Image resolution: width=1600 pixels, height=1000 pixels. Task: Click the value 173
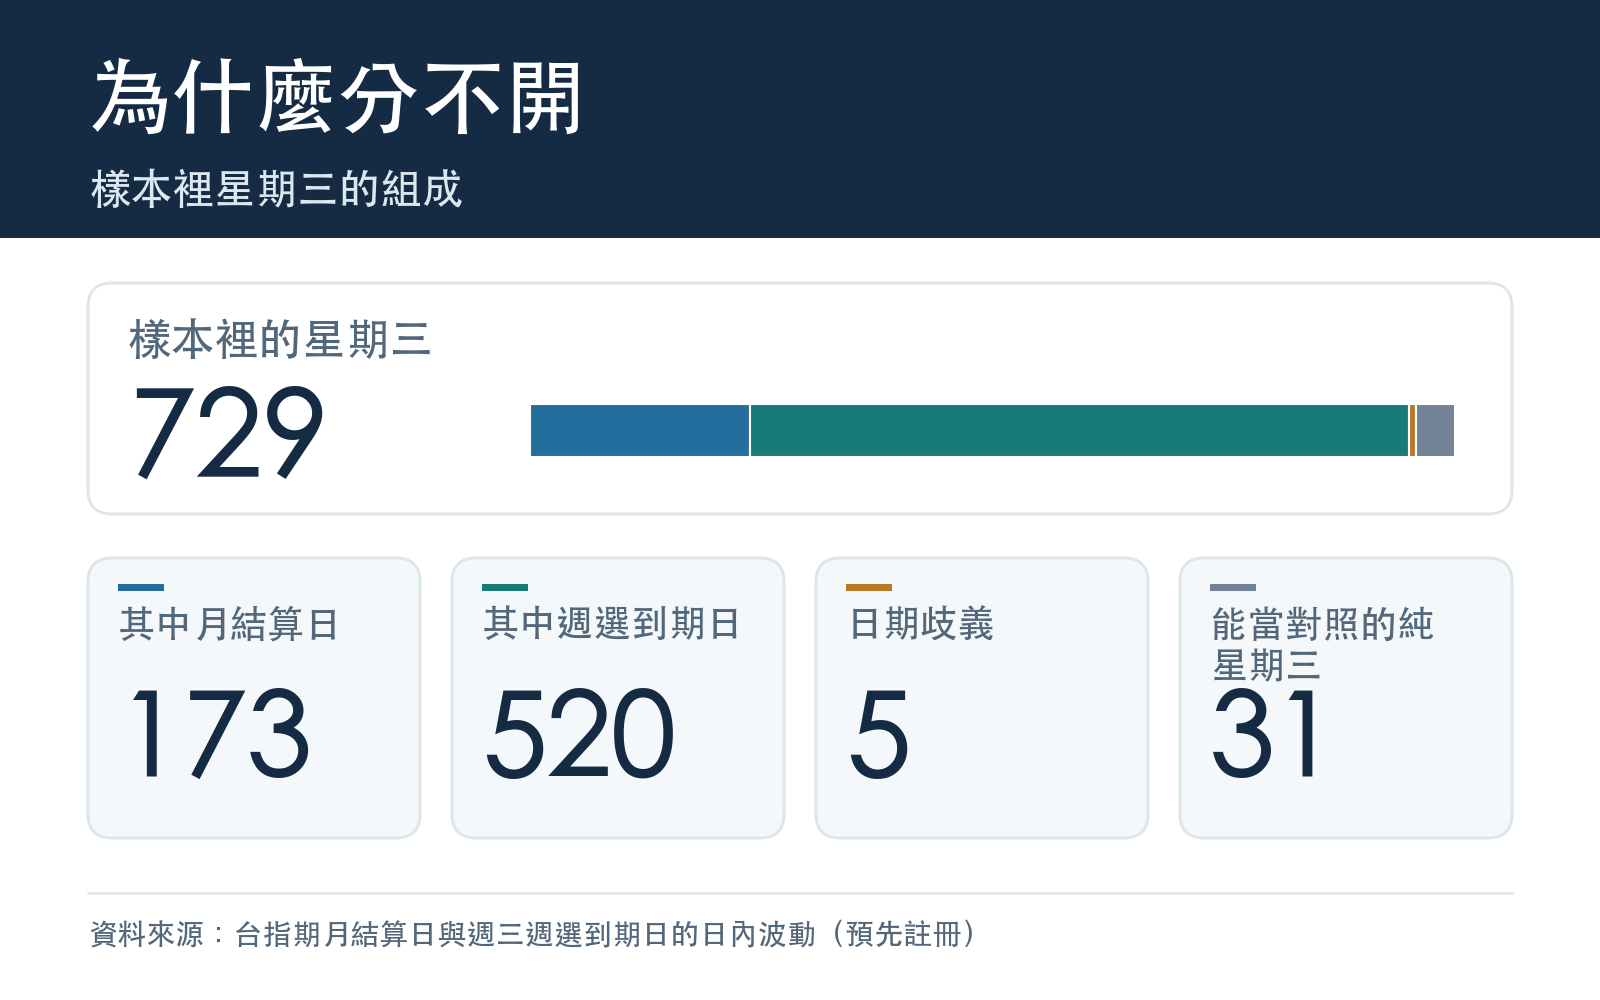tap(221, 734)
